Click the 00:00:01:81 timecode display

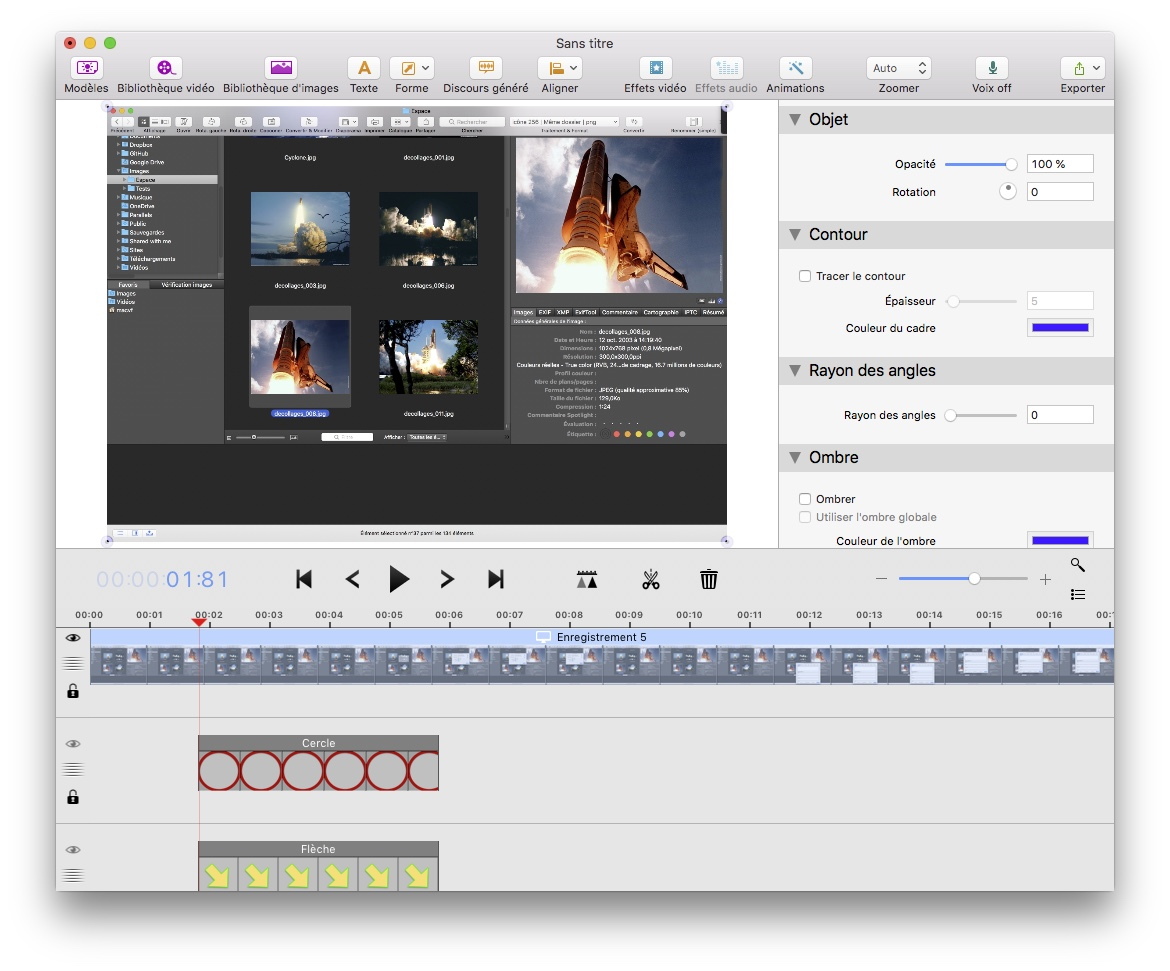pos(162,579)
